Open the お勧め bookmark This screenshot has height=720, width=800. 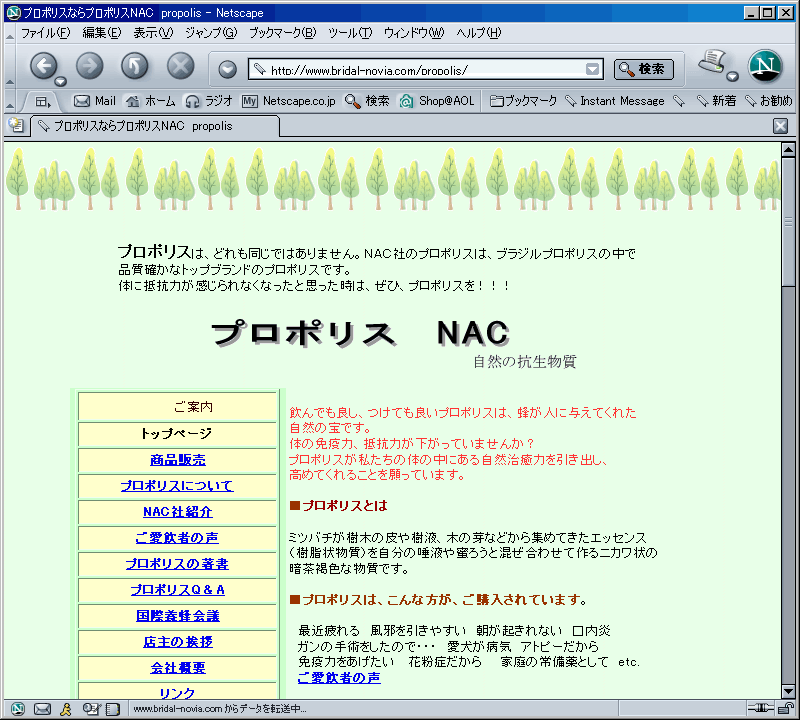click(768, 101)
